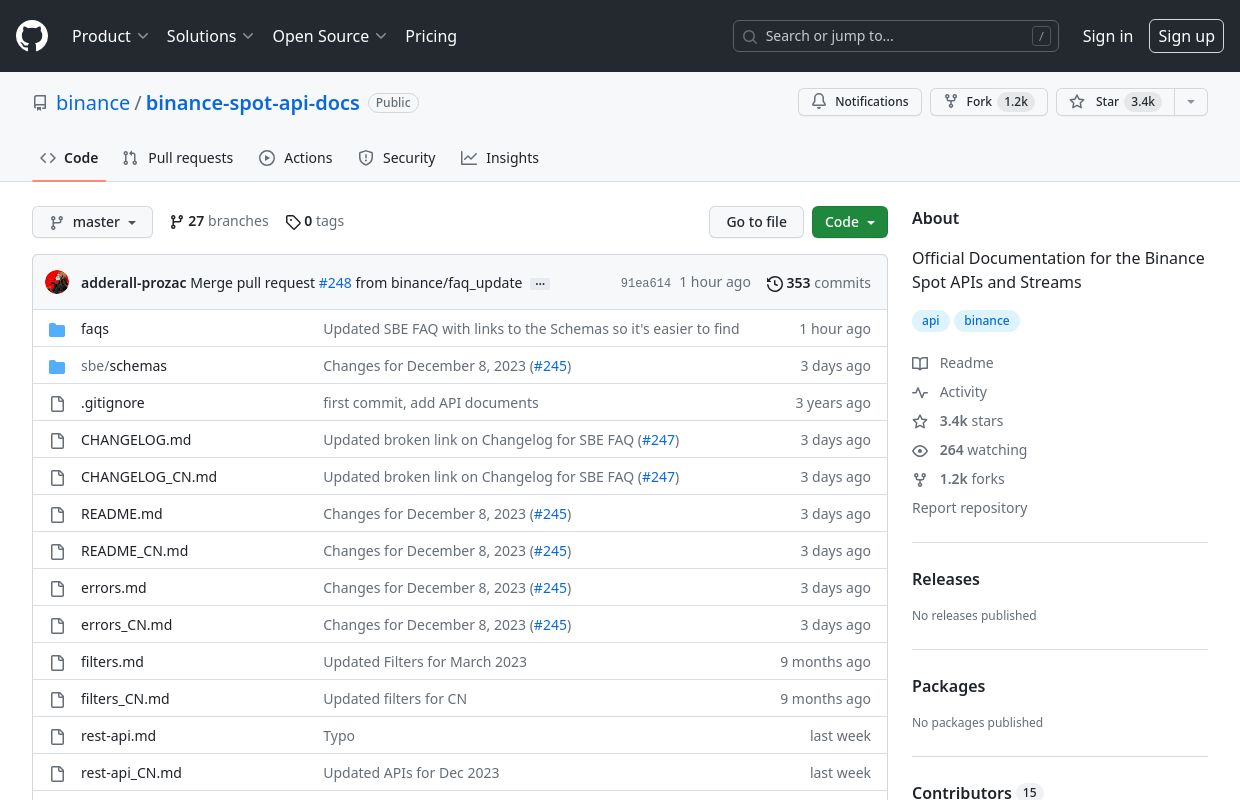
Task: Click adderall-prozac avatar image
Action: pos(57,282)
